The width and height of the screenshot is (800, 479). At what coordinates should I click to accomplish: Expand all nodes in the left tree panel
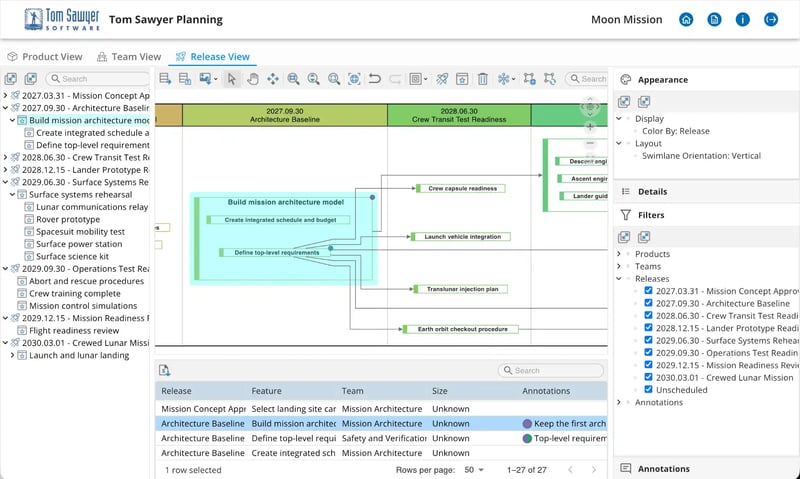pos(11,79)
